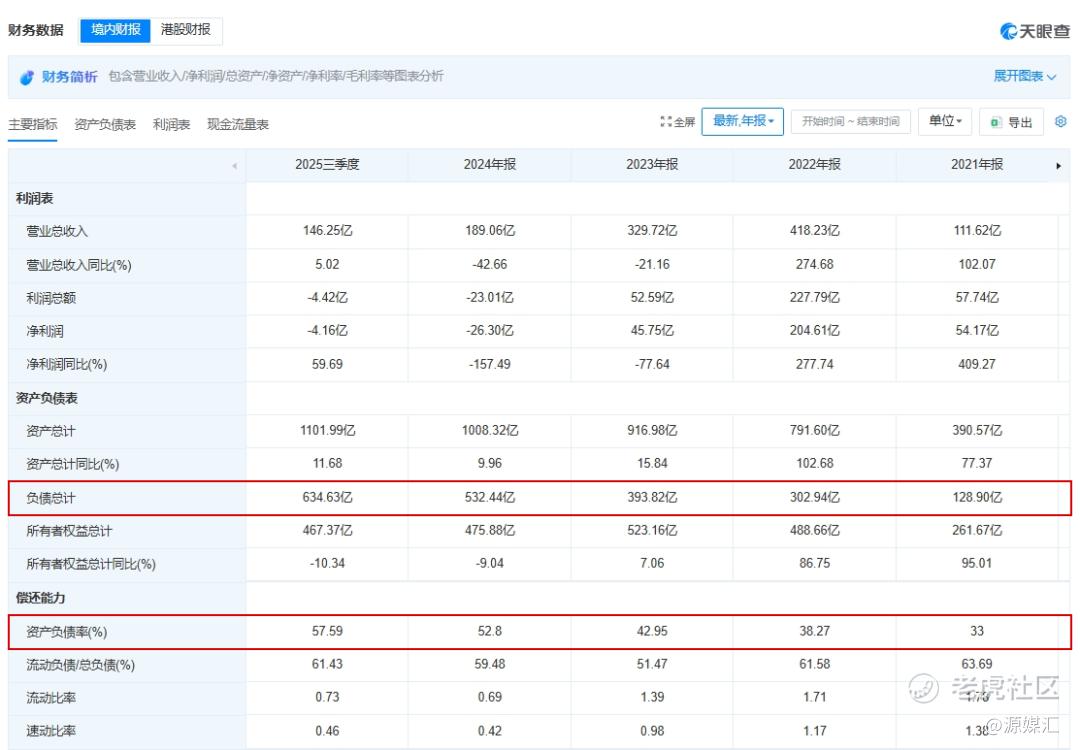1080x750 pixels.
Task: Click the 财务简析 link
Action: click(x=70, y=76)
